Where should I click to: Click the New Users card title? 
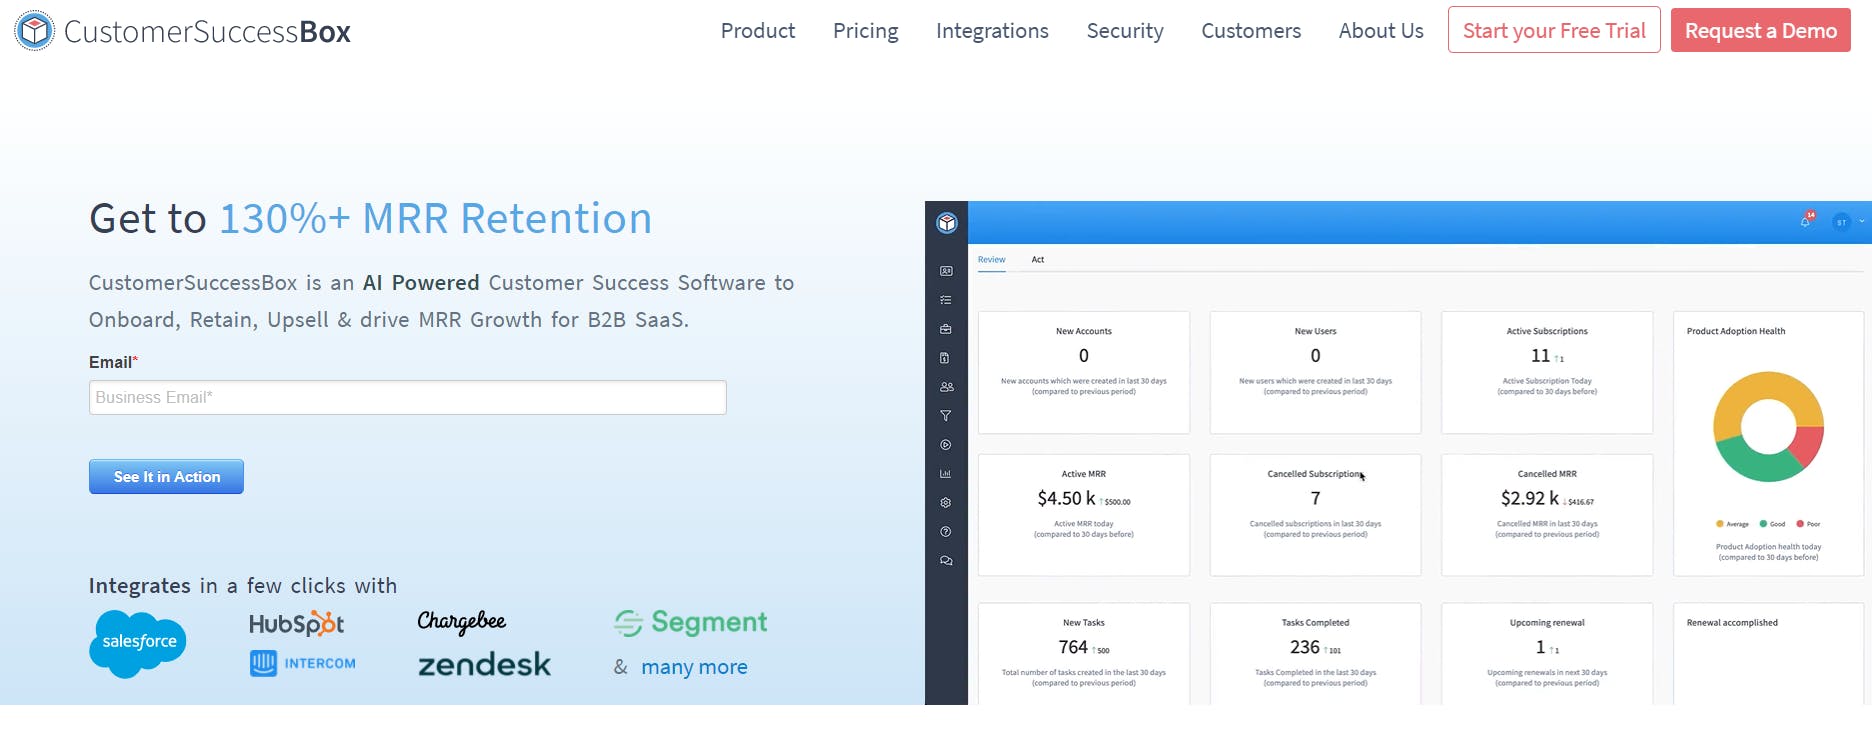point(1315,331)
